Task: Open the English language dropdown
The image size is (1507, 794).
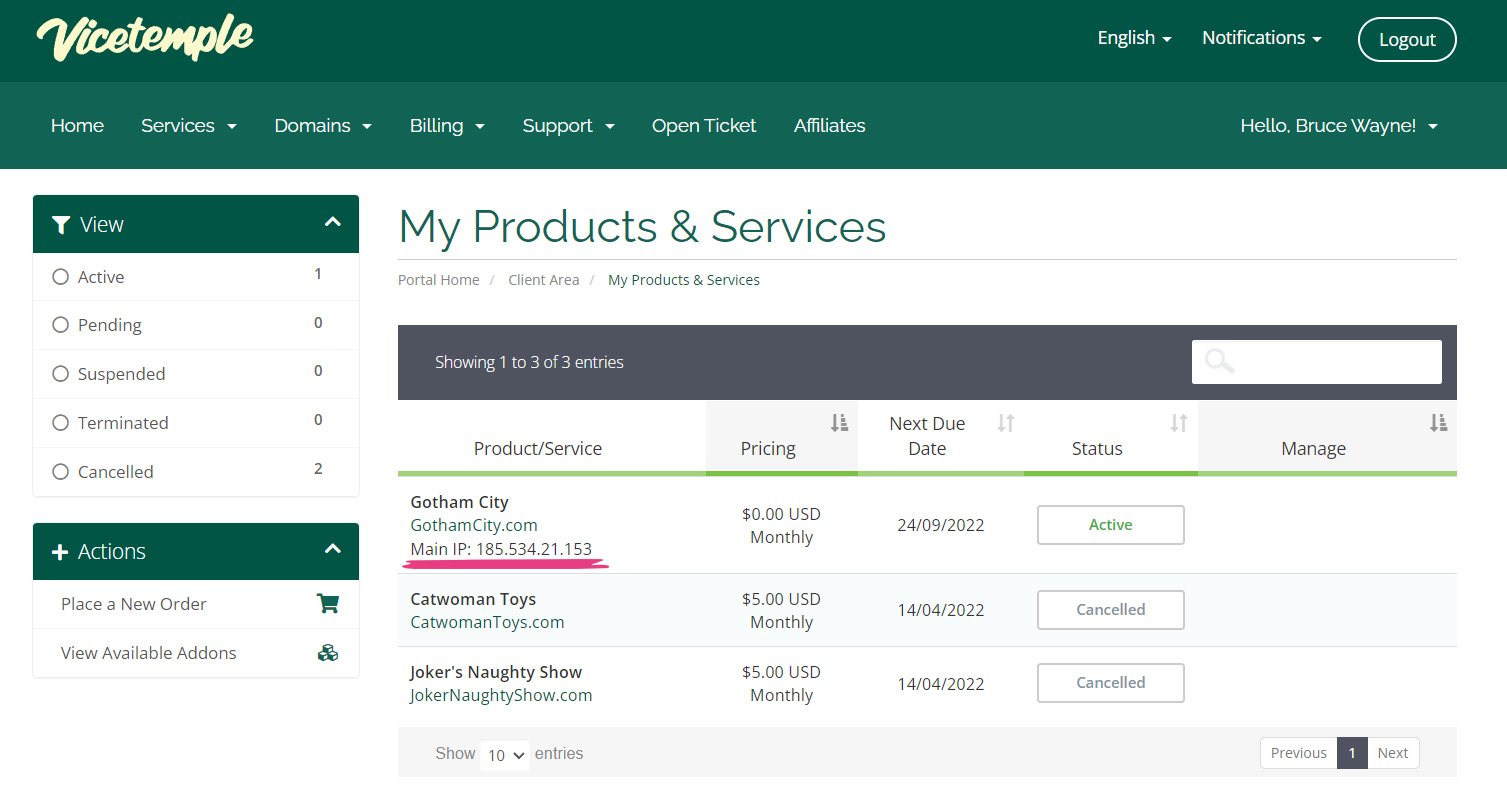Action: [x=1134, y=38]
